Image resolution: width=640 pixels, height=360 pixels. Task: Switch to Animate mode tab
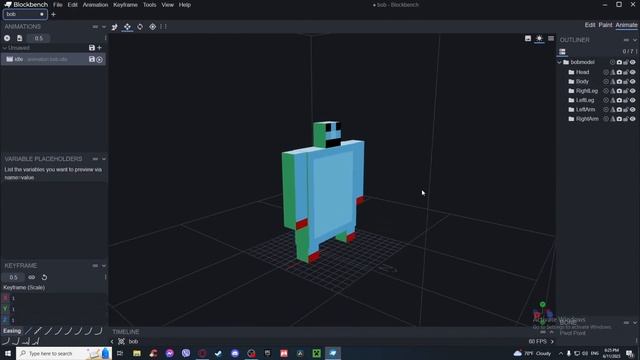pos(626,25)
